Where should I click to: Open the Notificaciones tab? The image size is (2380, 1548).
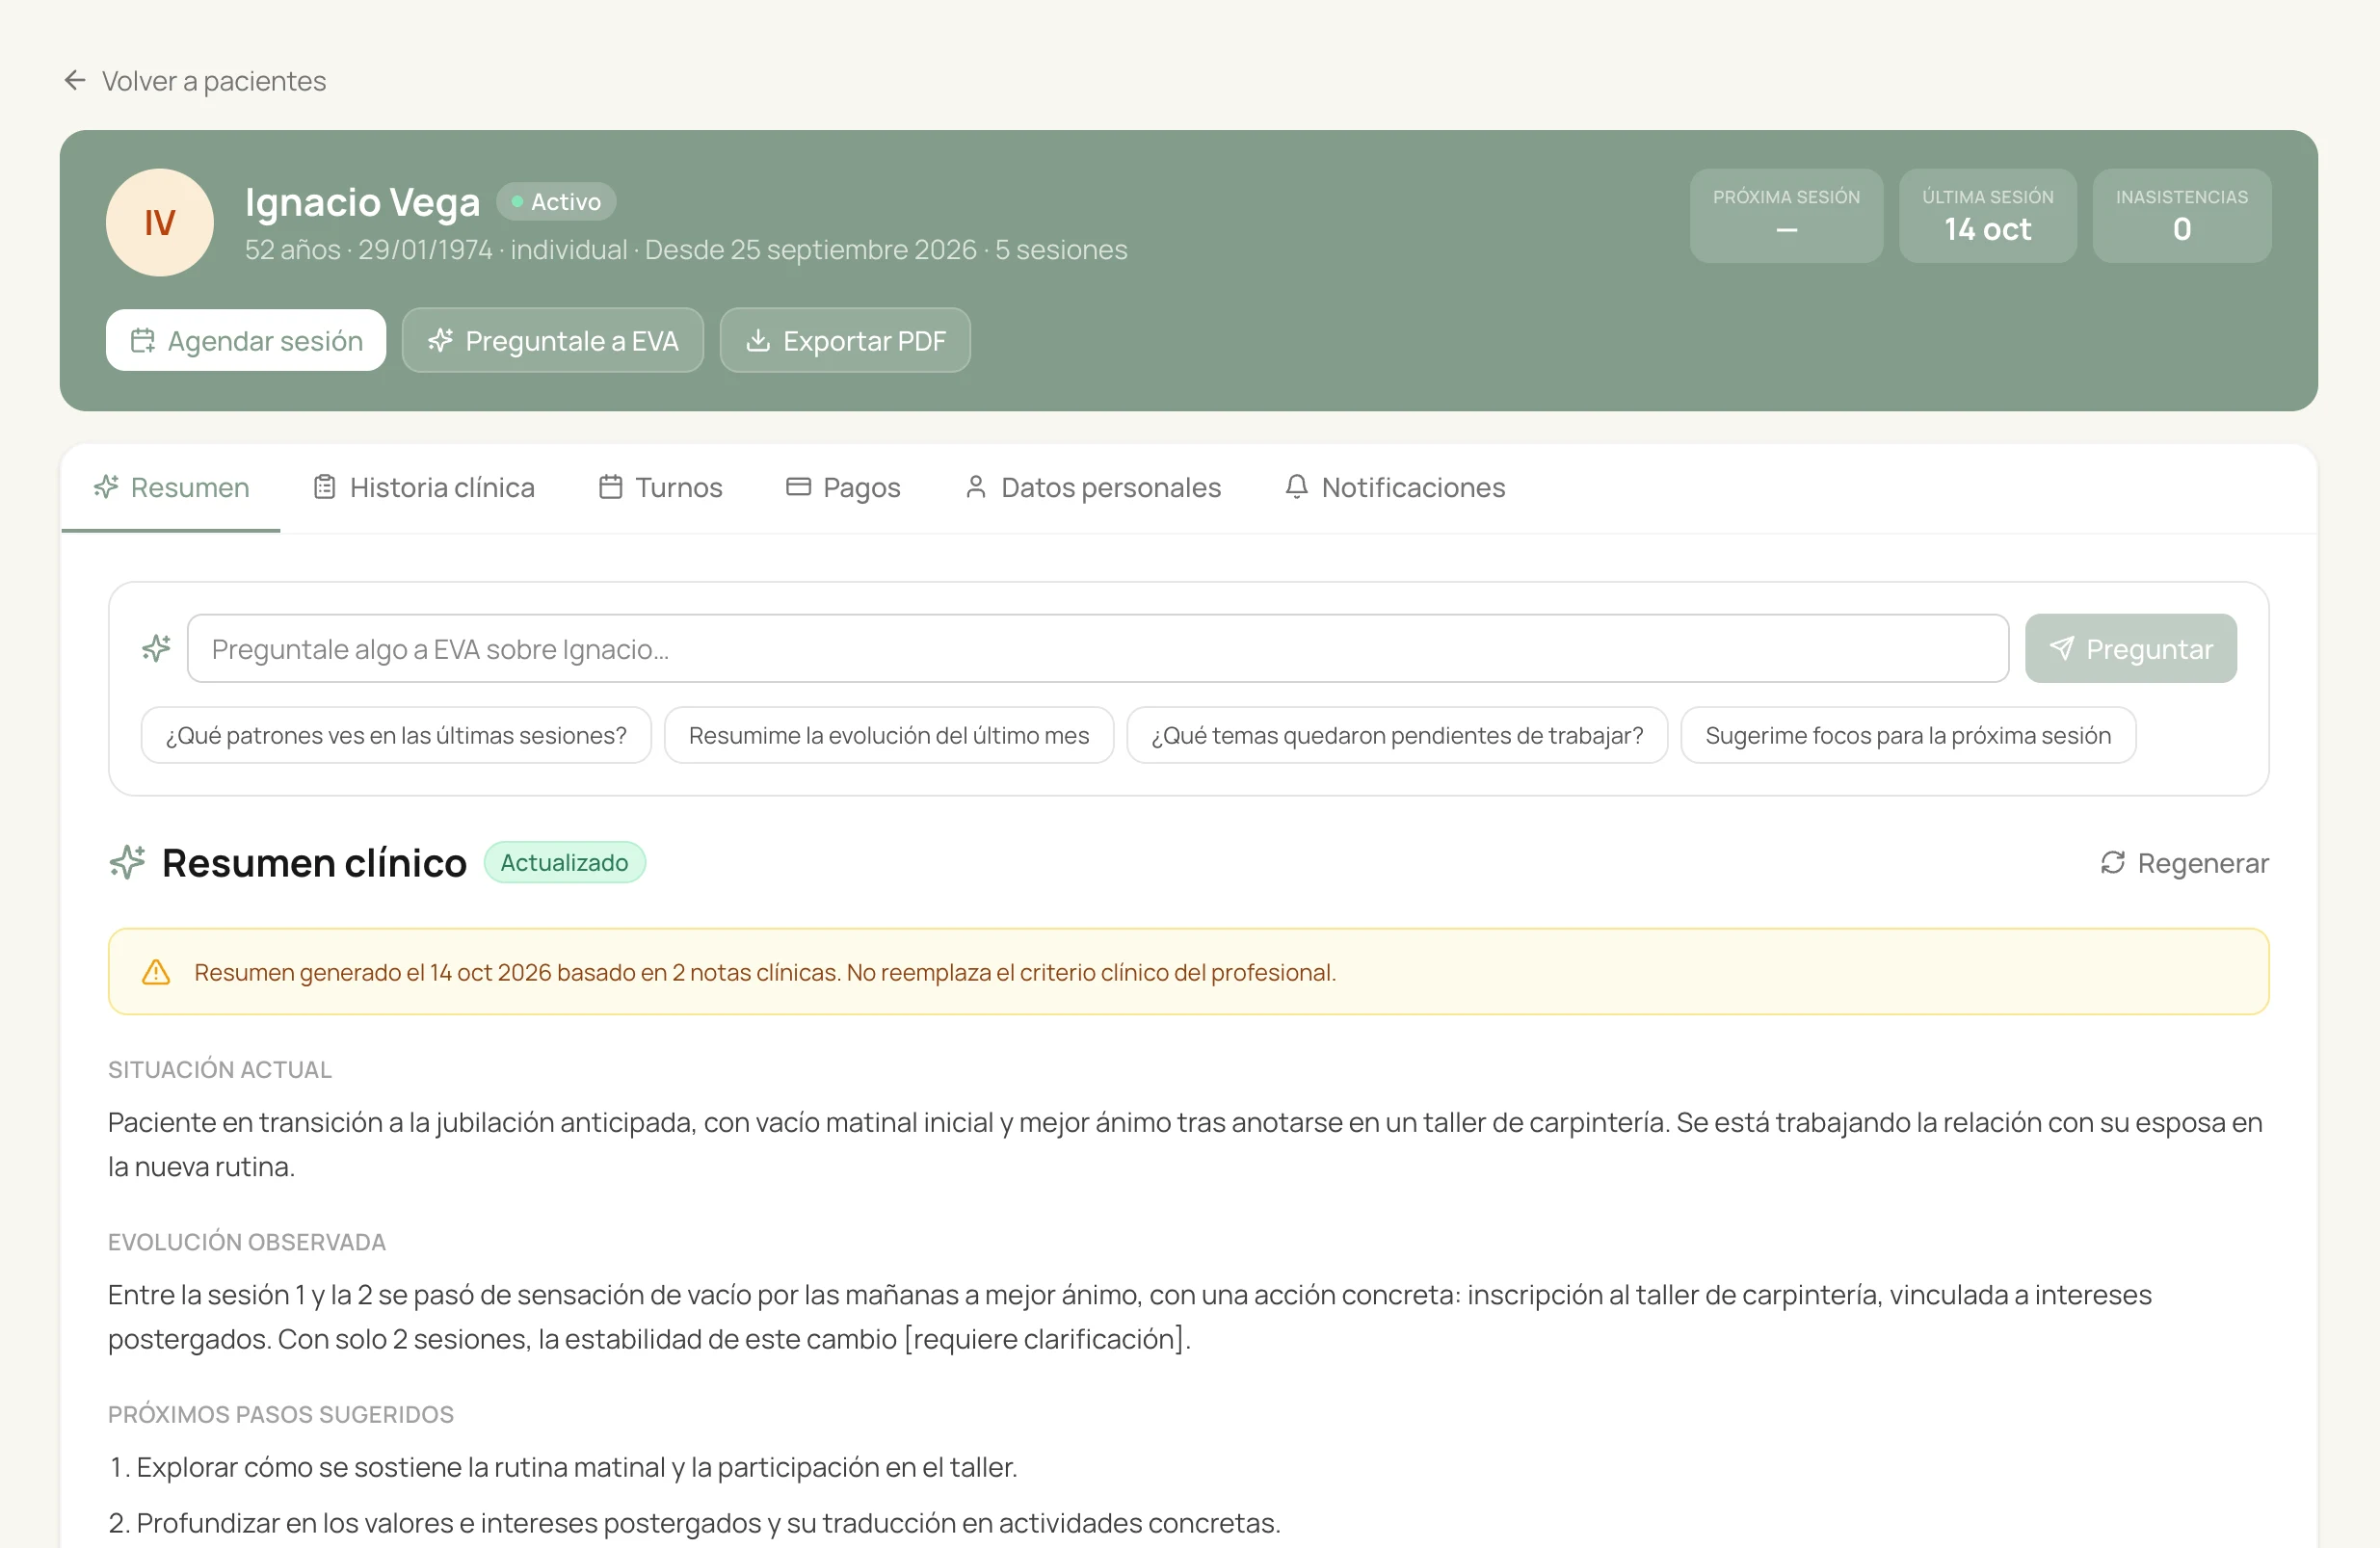(x=1395, y=487)
